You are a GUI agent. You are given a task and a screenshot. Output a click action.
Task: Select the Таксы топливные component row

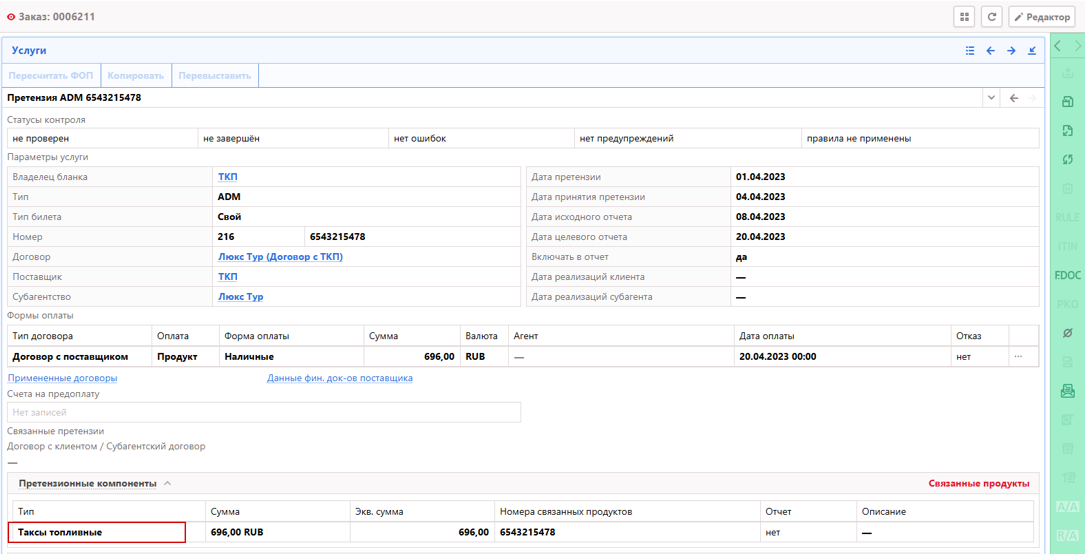click(97, 533)
